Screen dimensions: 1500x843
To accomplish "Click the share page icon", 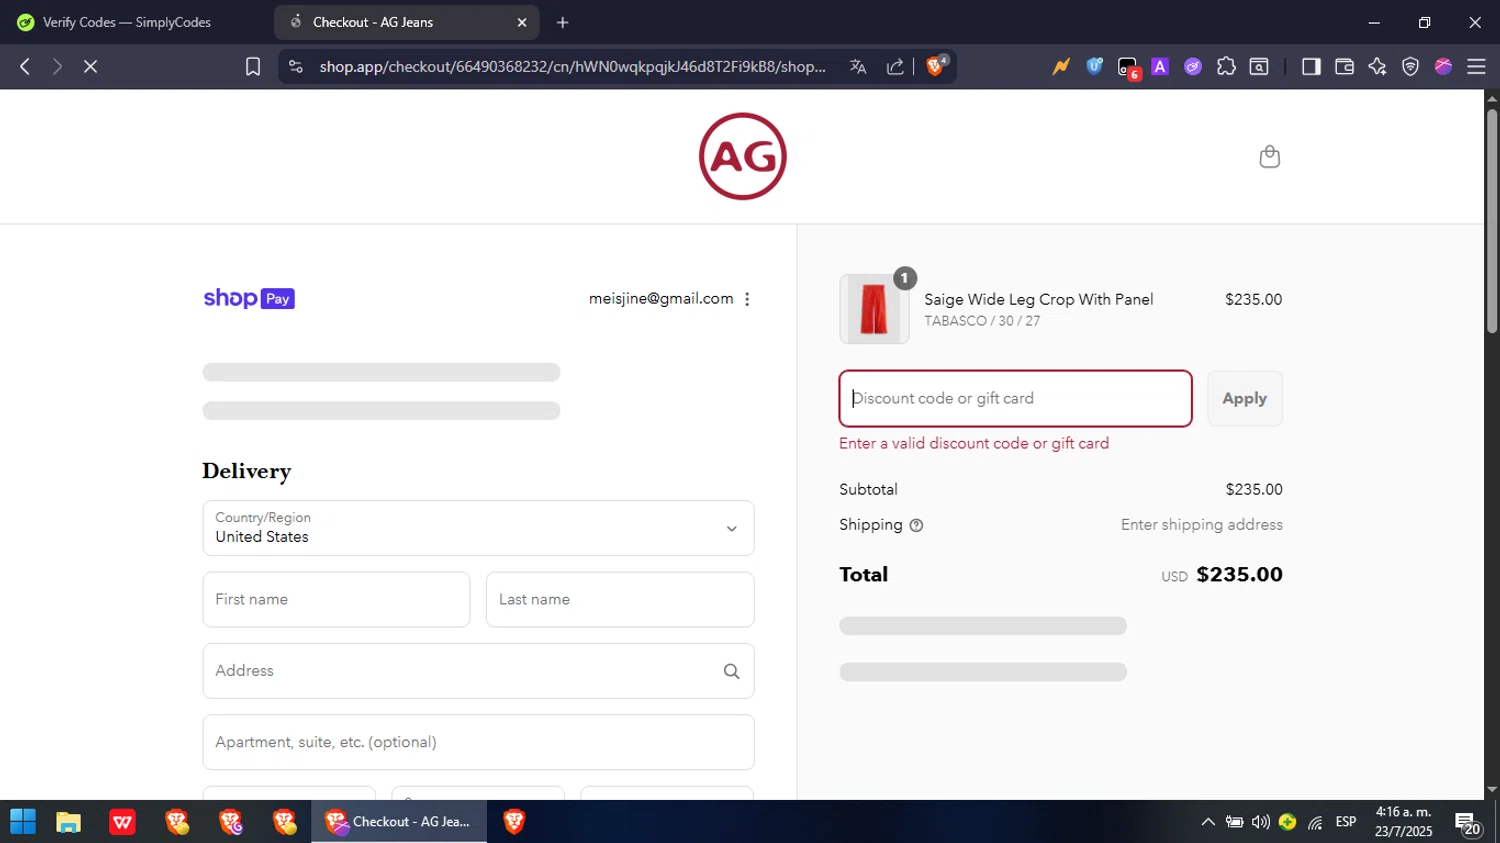I will click(x=895, y=66).
